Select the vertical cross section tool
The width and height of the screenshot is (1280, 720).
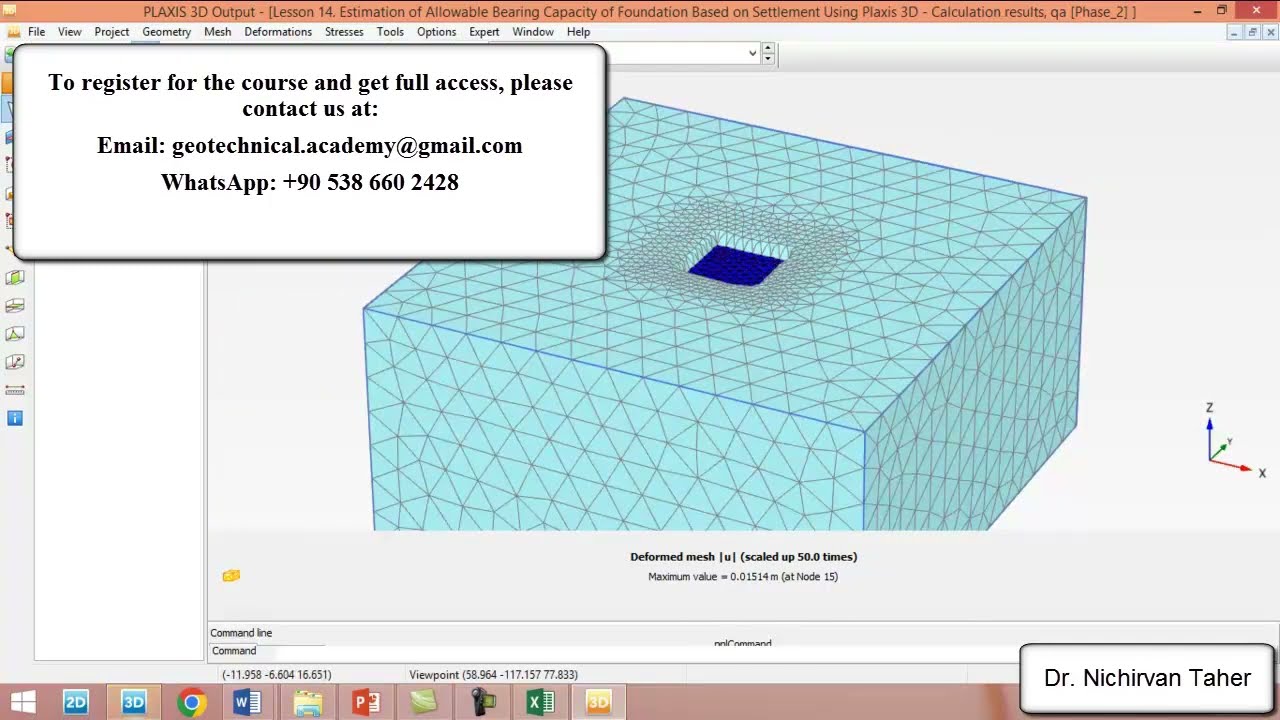[x=15, y=278]
